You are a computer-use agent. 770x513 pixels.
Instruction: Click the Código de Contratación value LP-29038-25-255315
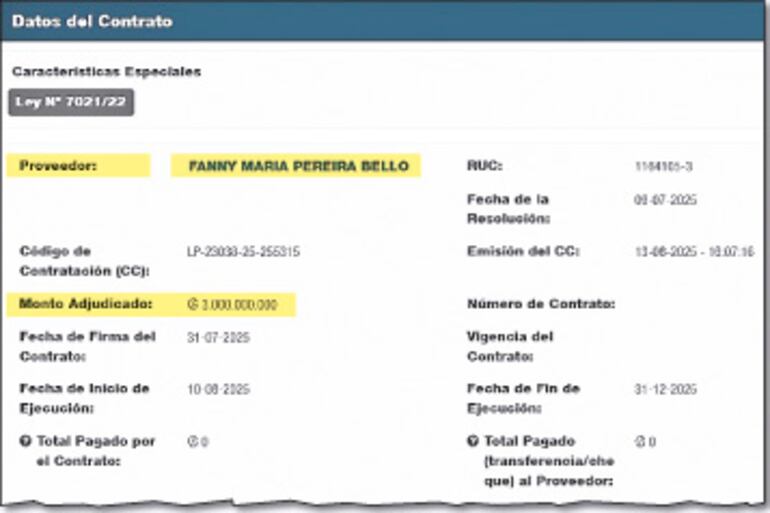243,252
